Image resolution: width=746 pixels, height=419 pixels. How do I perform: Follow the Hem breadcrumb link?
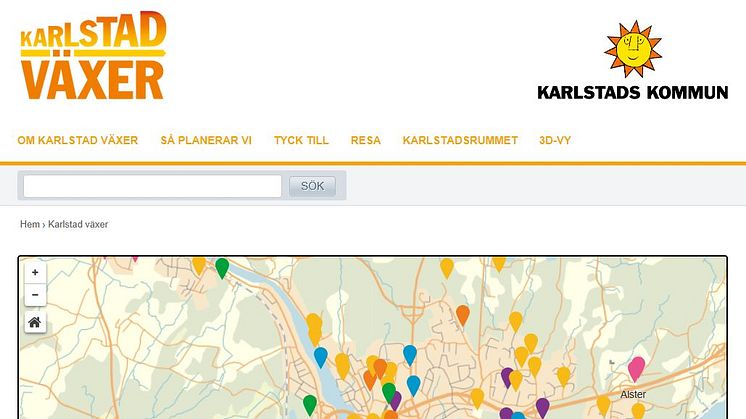(x=29, y=224)
